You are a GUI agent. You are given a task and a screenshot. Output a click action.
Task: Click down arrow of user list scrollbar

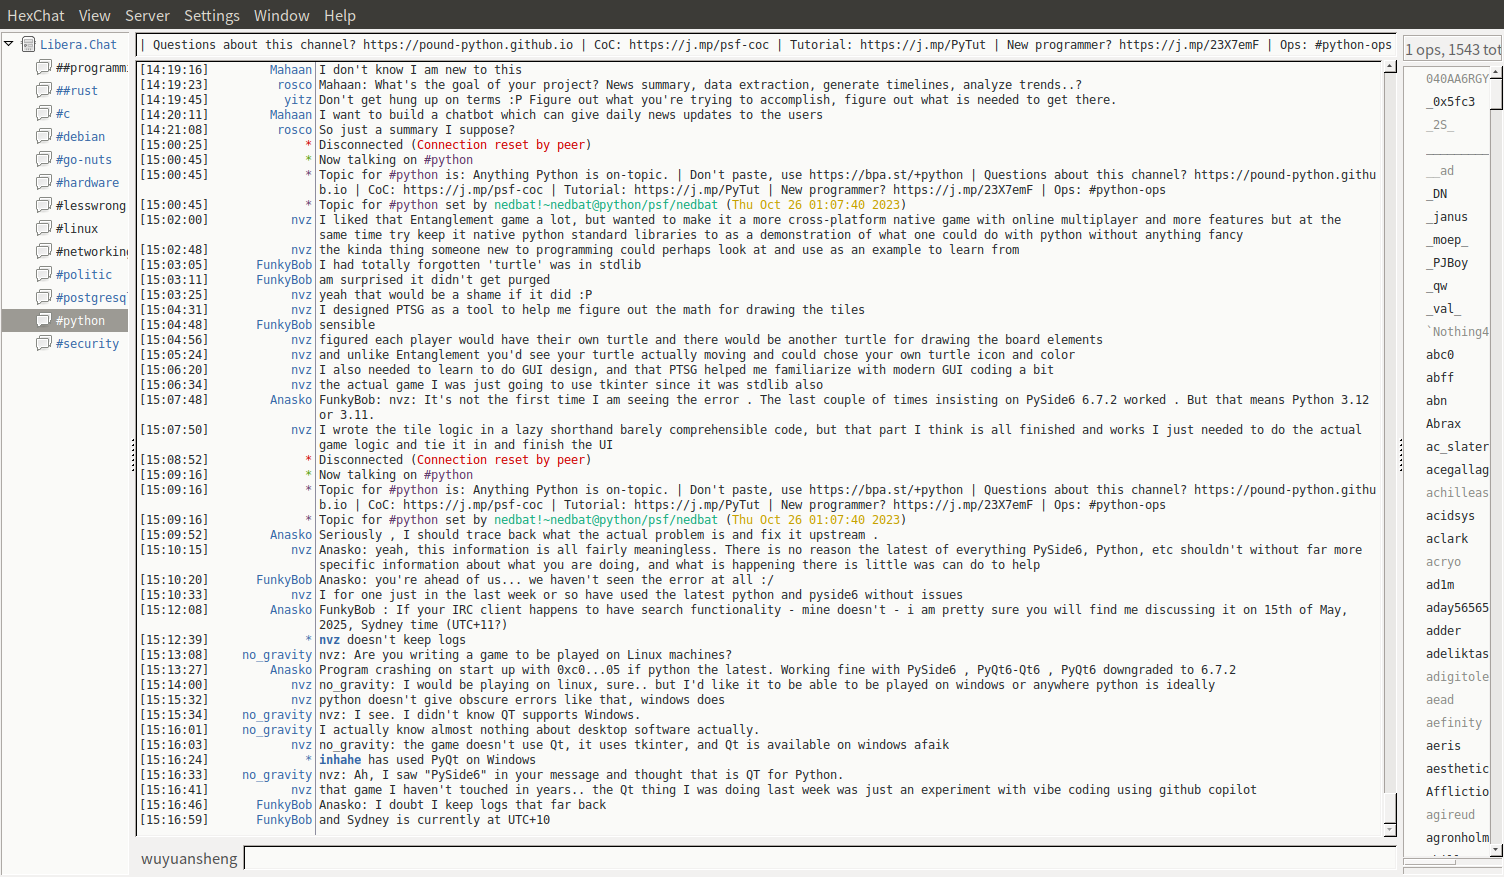click(1497, 850)
